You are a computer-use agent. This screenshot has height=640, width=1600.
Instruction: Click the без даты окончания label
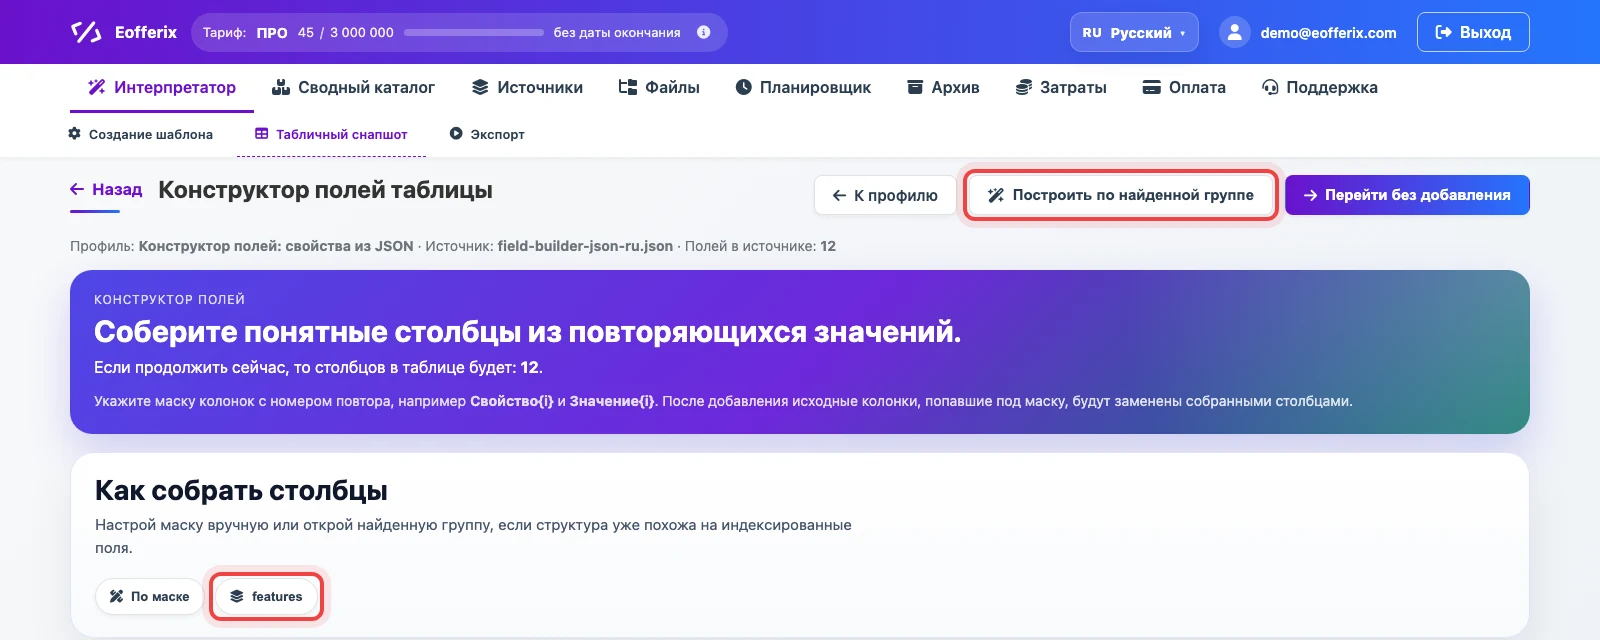617,32
